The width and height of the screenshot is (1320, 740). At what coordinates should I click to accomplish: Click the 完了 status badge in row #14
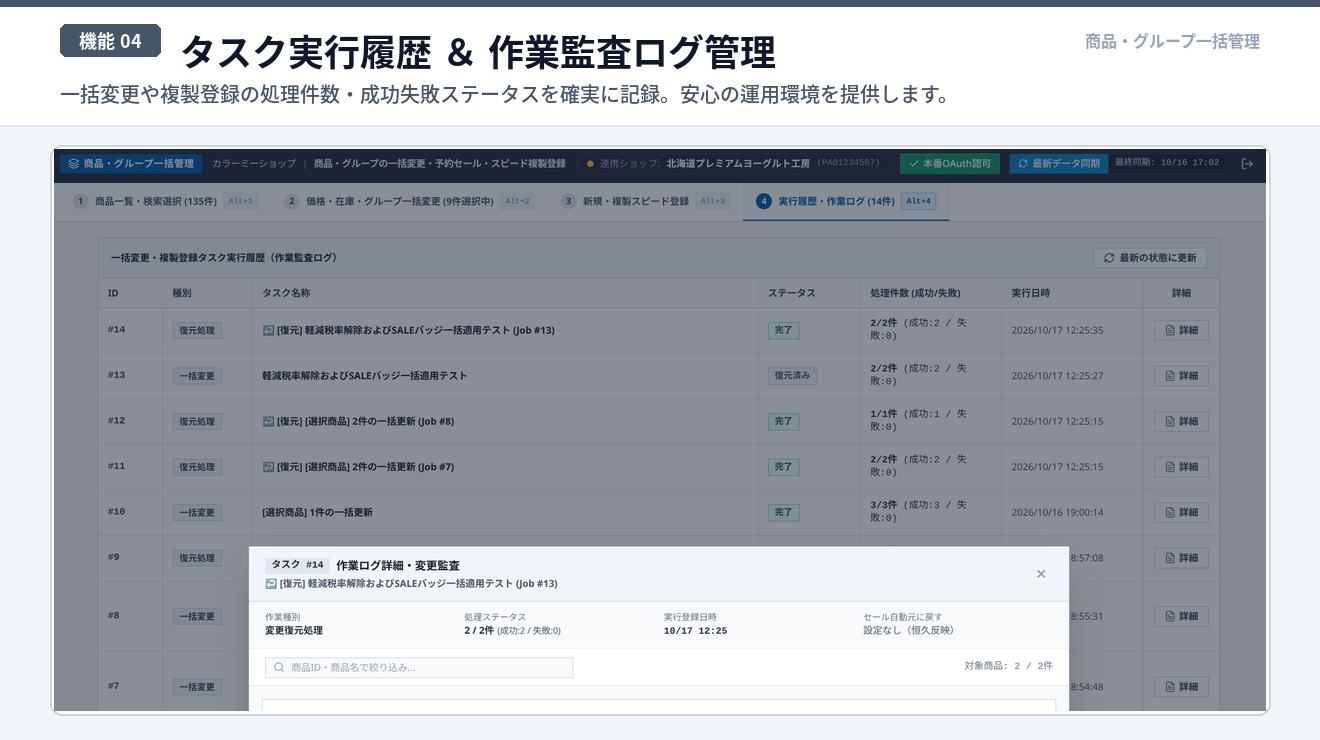pos(783,330)
